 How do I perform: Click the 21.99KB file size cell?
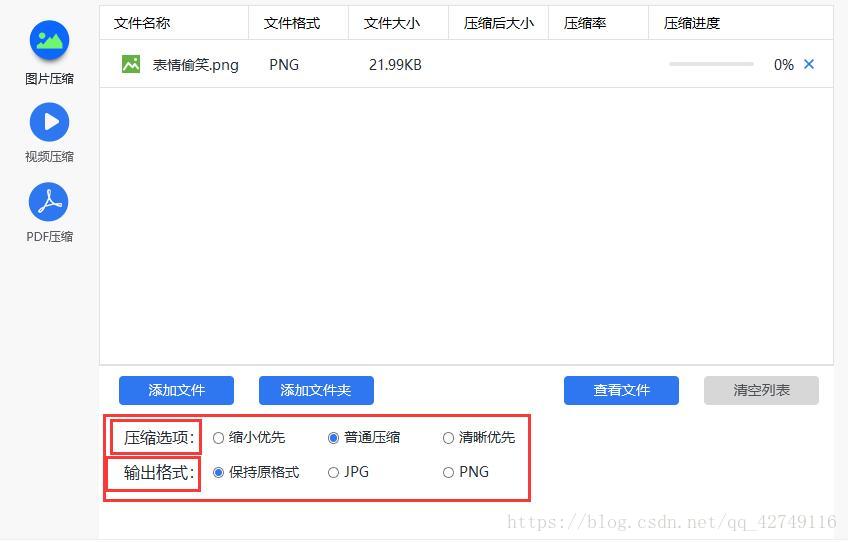click(395, 65)
